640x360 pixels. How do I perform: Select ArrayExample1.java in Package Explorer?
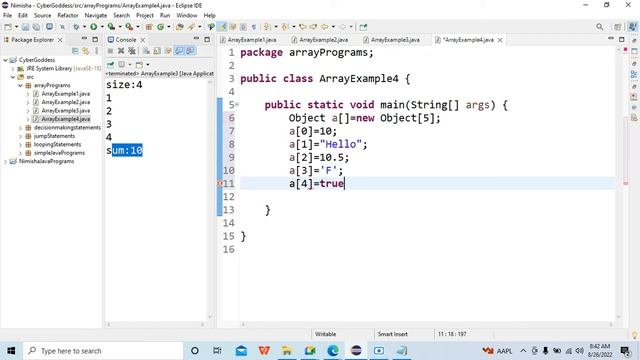point(66,94)
